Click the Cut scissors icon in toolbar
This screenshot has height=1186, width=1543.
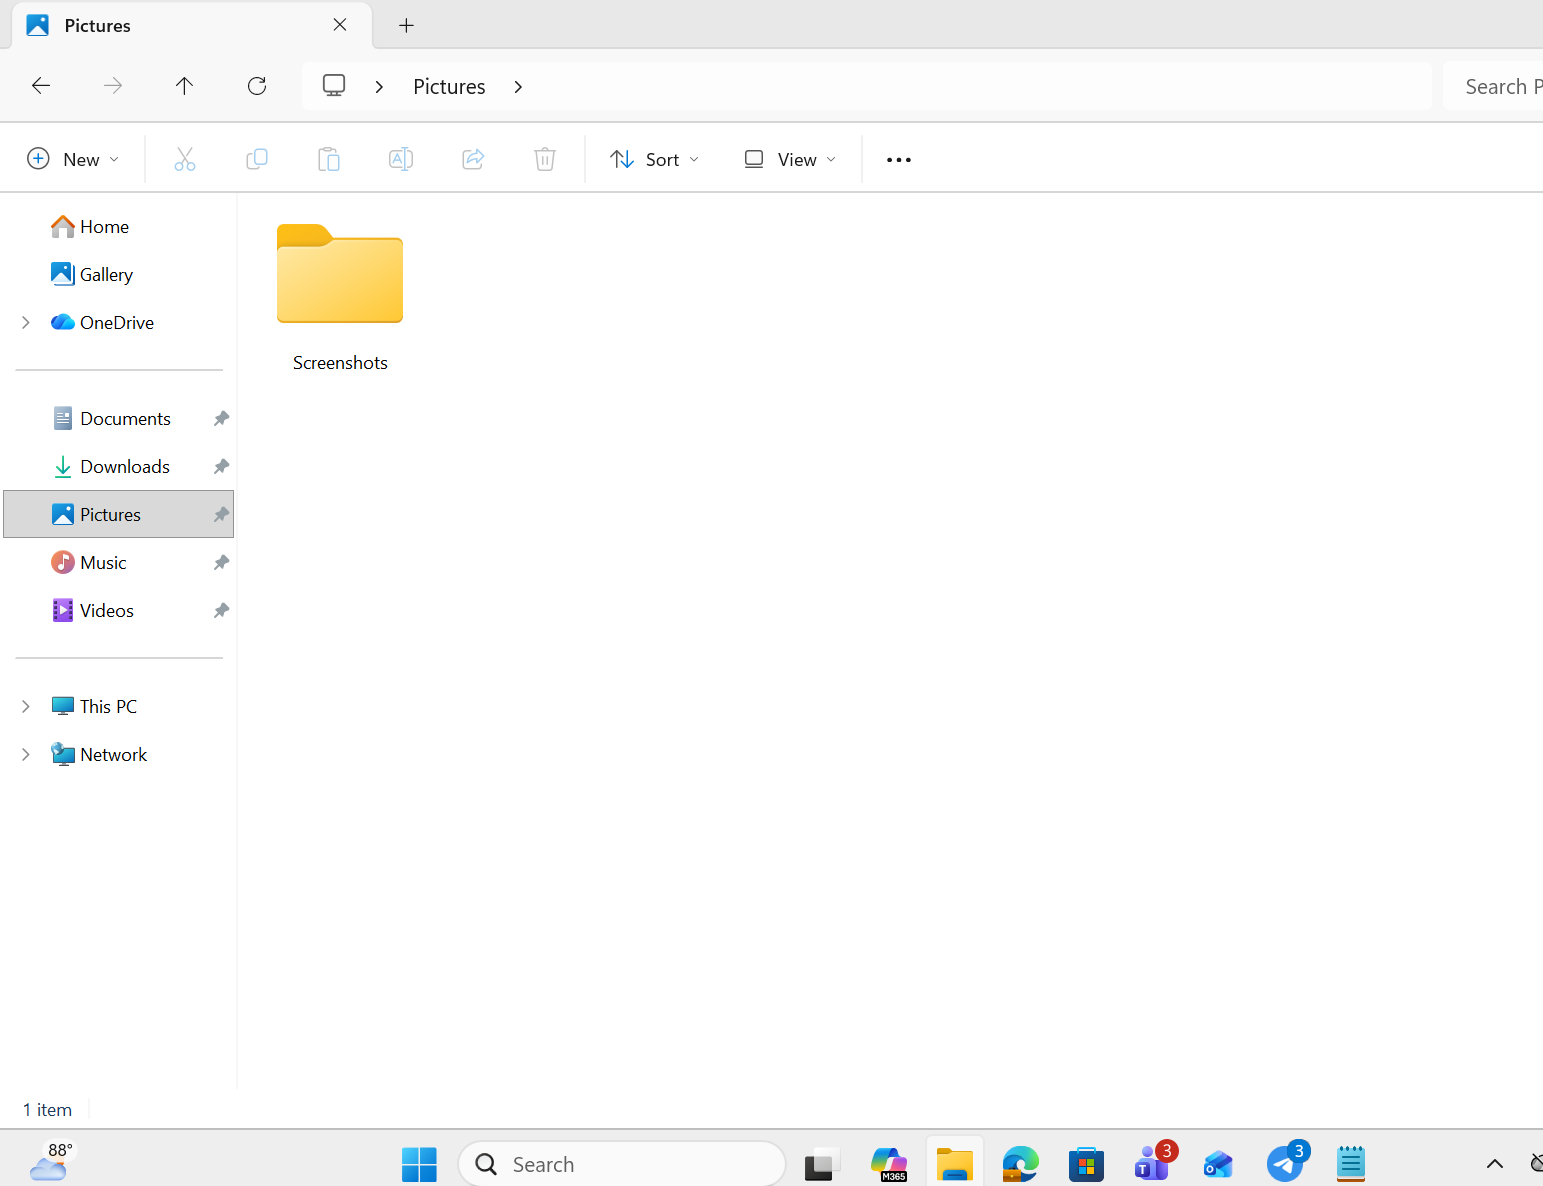click(185, 159)
